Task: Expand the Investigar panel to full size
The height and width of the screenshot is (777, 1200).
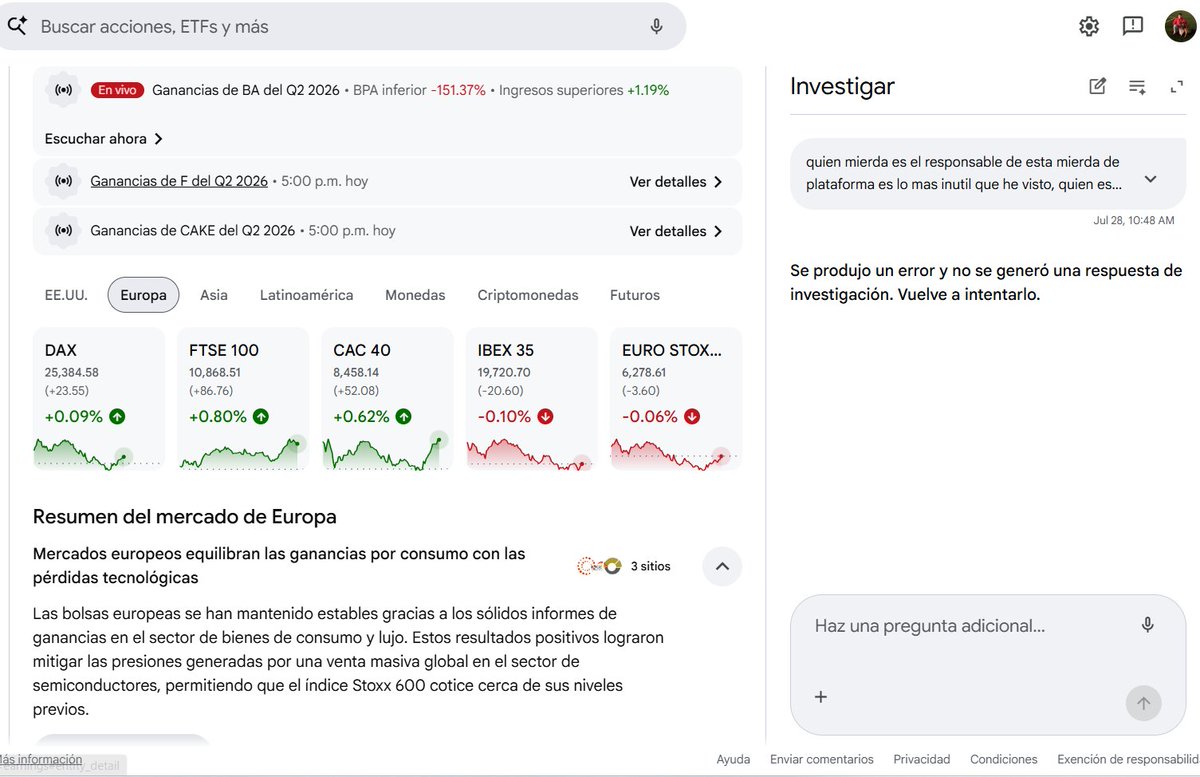Action: (x=1176, y=87)
